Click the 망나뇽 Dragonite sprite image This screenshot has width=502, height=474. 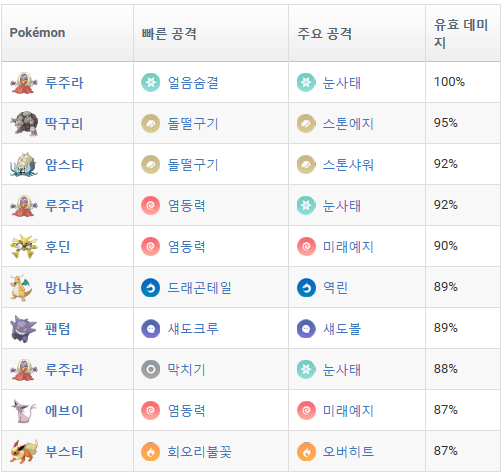(x=23, y=287)
